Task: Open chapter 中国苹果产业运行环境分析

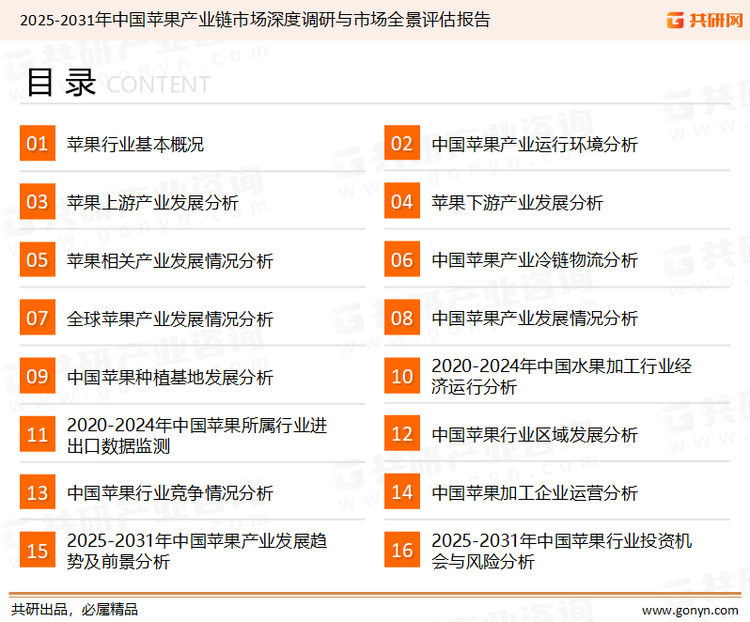Action: pos(534,144)
